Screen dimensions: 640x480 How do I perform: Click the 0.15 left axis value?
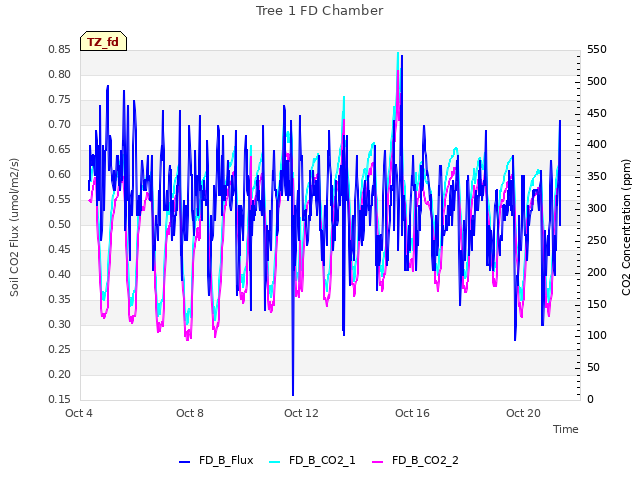pyautogui.click(x=60, y=399)
